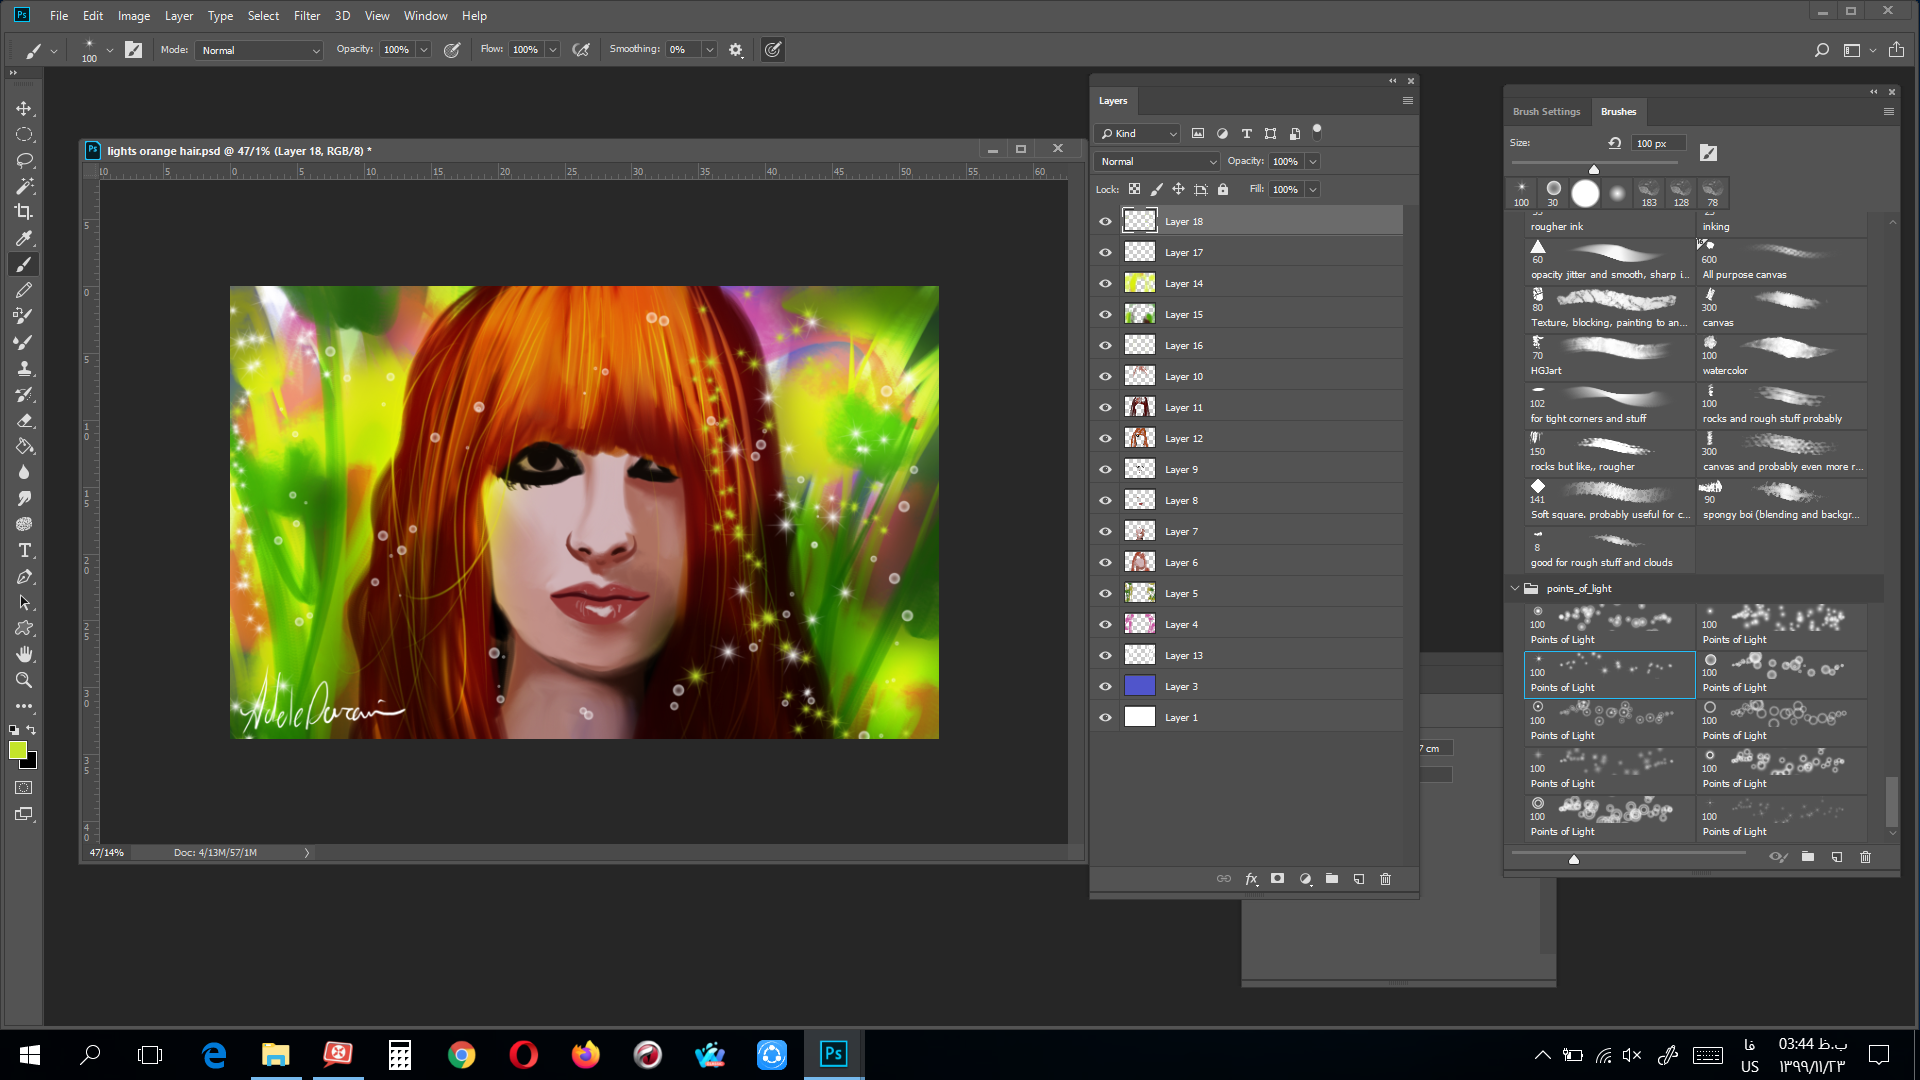Image resolution: width=1920 pixels, height=1080 pixels.
Task: Click the foreground color swatch
Action: (x=17, y=751)
